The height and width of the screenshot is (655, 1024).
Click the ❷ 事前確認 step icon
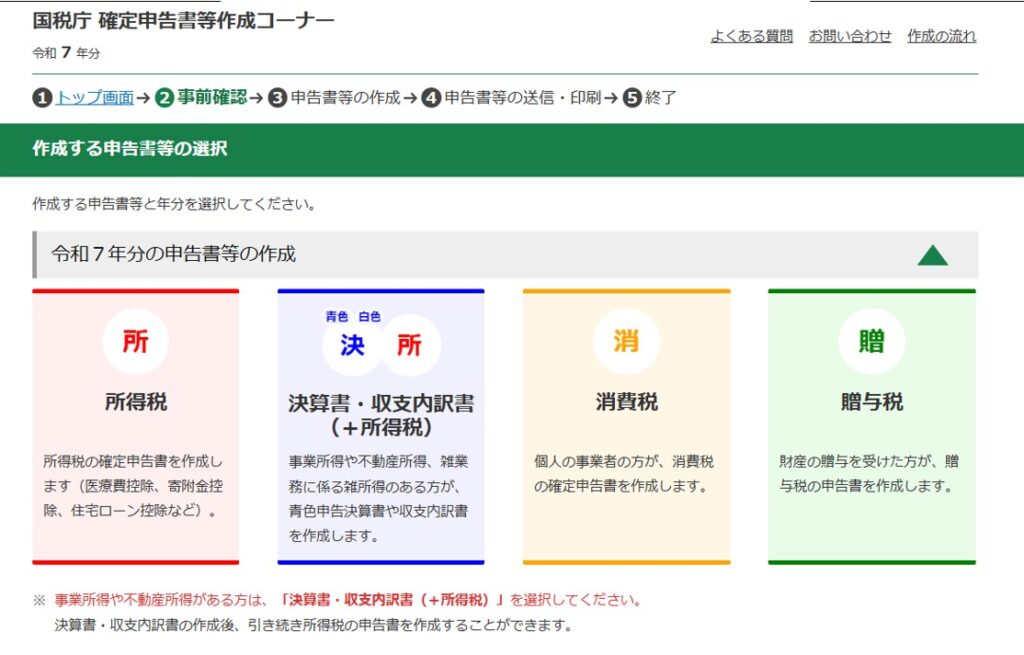[163, 97]
